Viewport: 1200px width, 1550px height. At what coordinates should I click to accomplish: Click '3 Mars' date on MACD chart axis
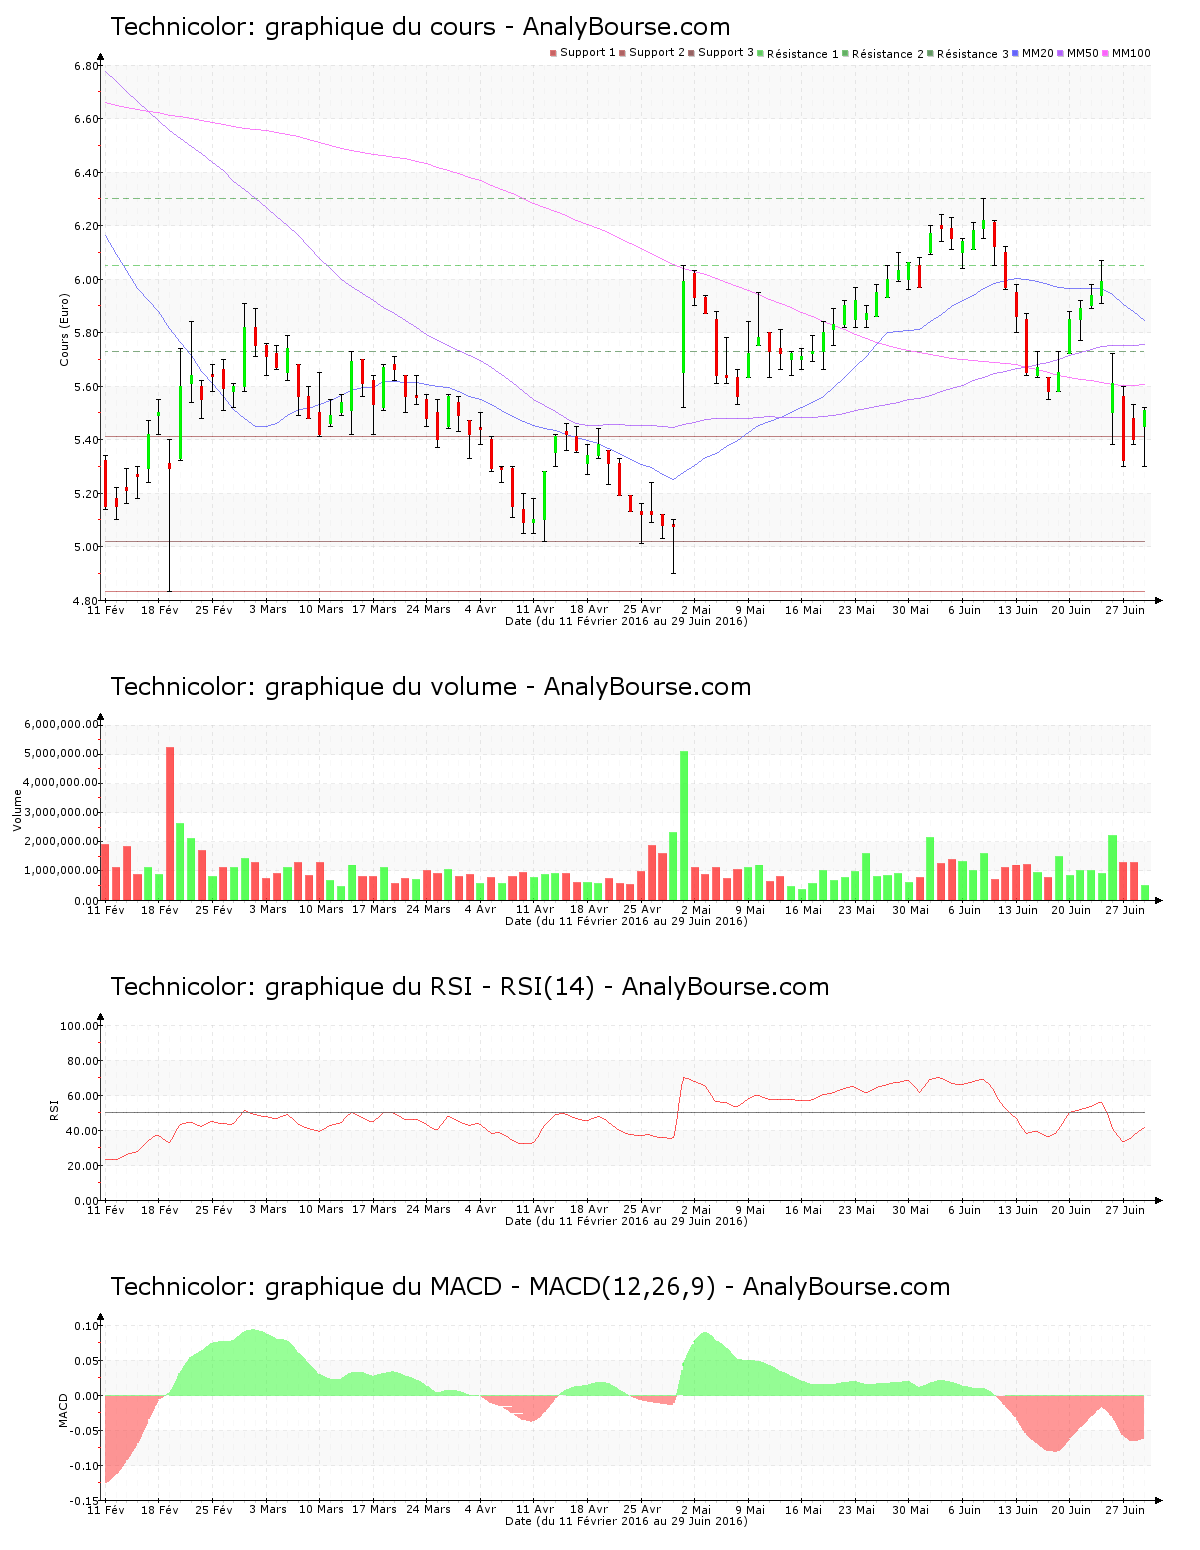[x=267, y=1509]
